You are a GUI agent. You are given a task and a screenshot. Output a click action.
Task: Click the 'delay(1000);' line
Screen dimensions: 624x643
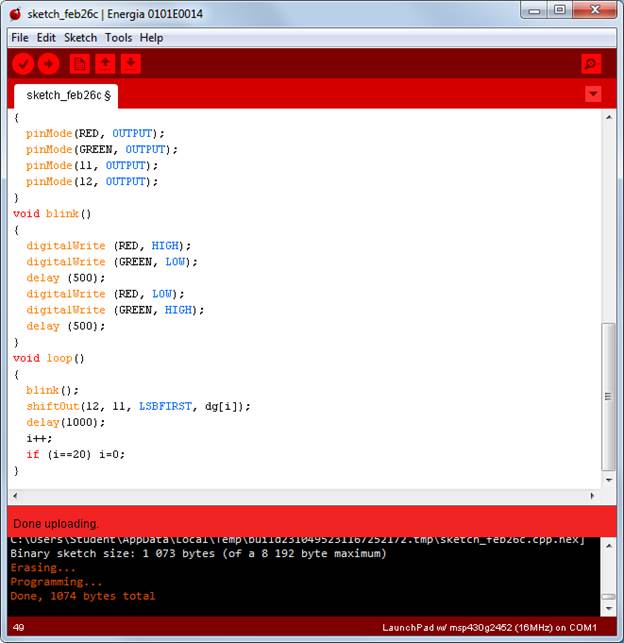66,422
